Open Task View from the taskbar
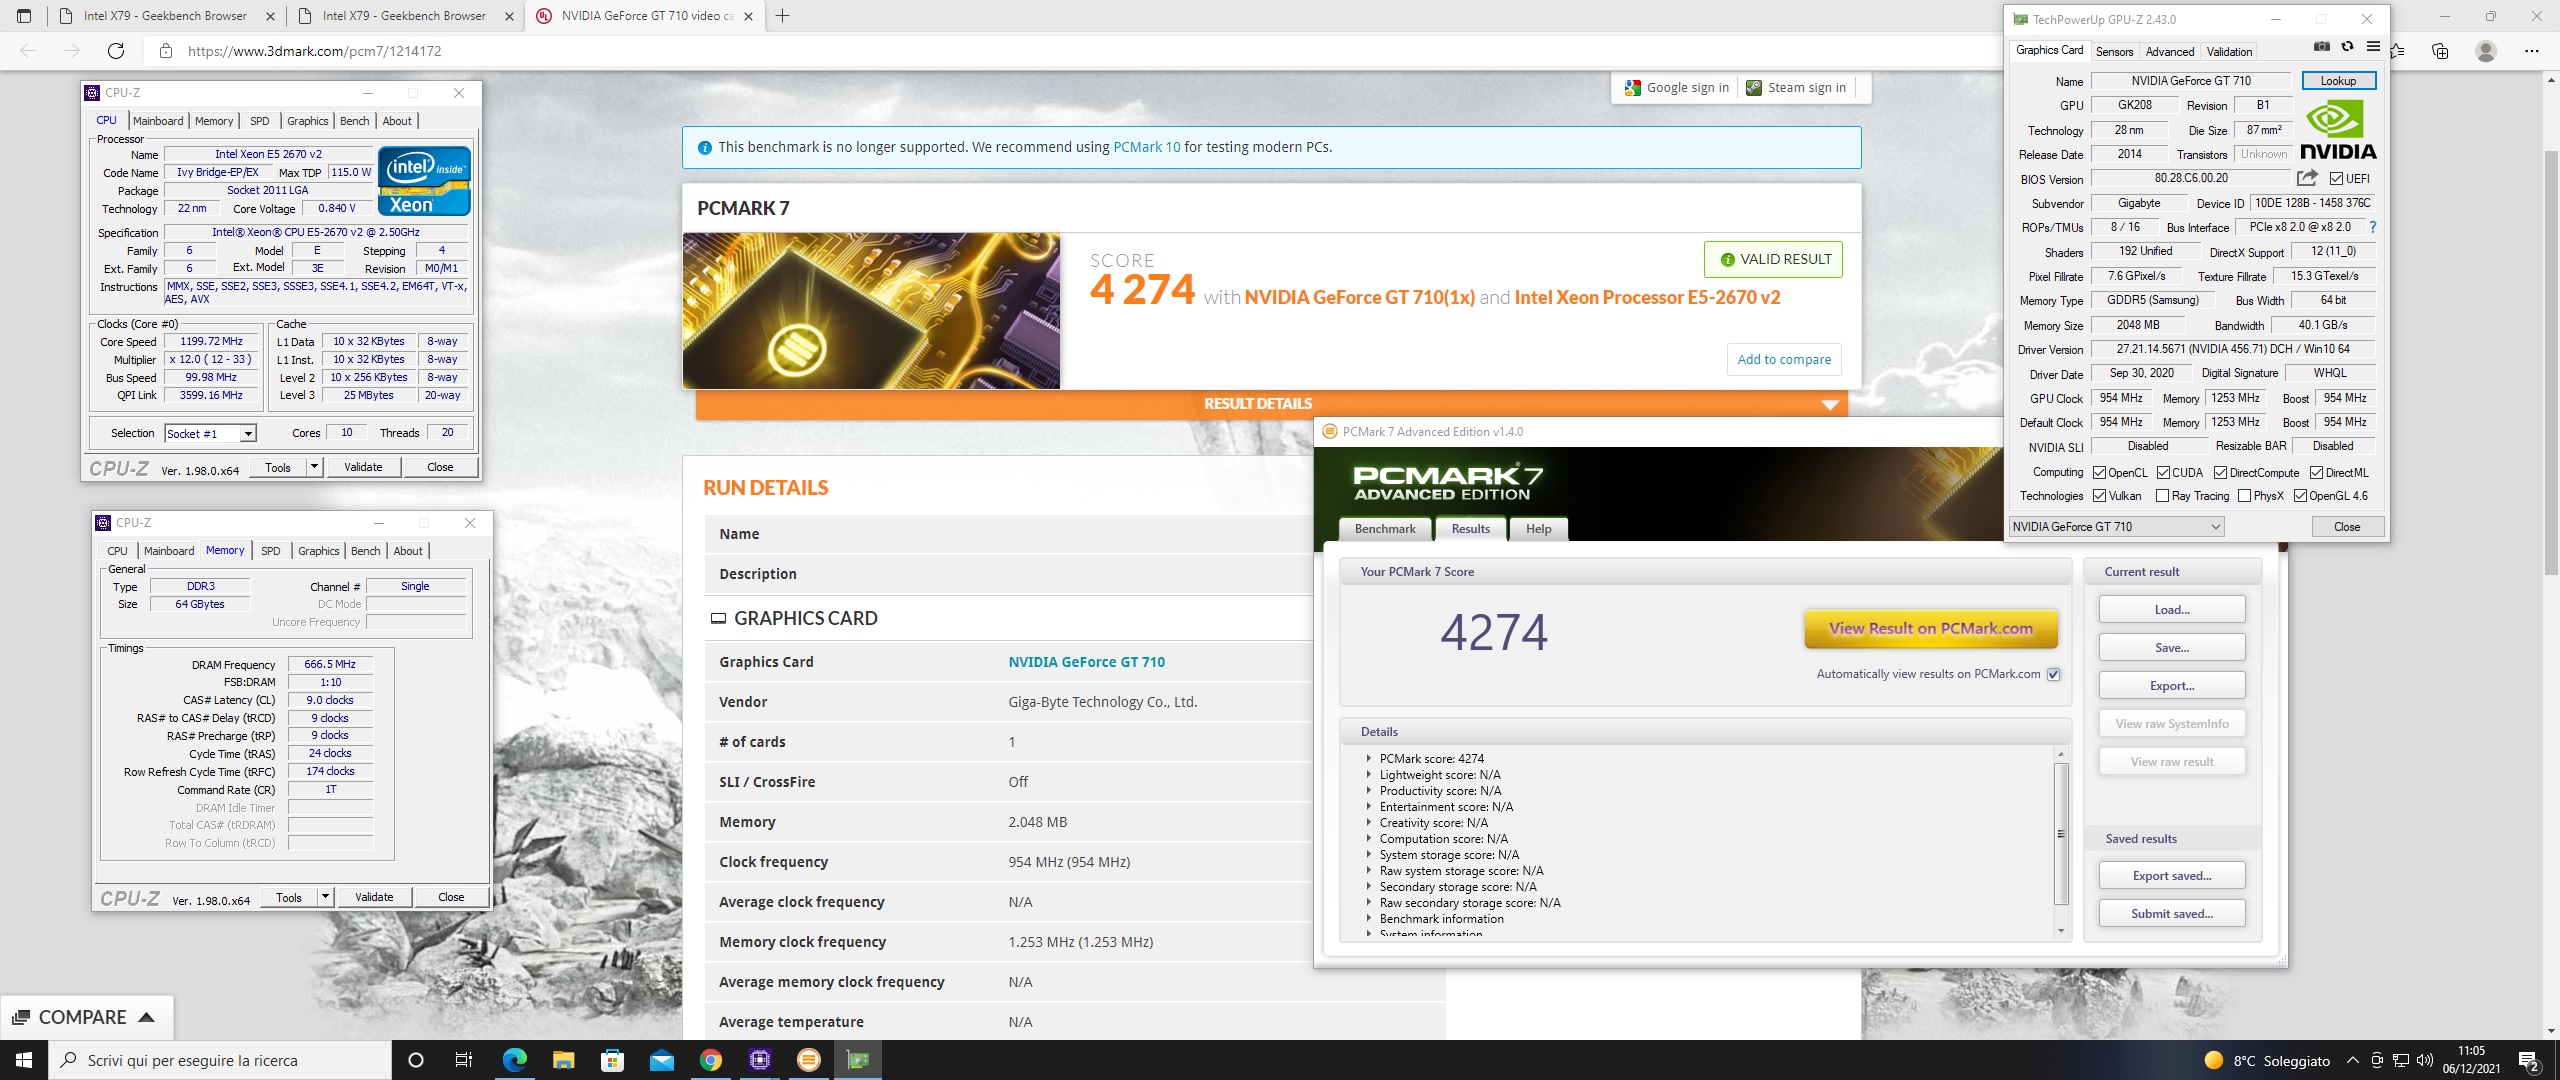This screenshot has height=1080, width=2560. click(463, 1060)
